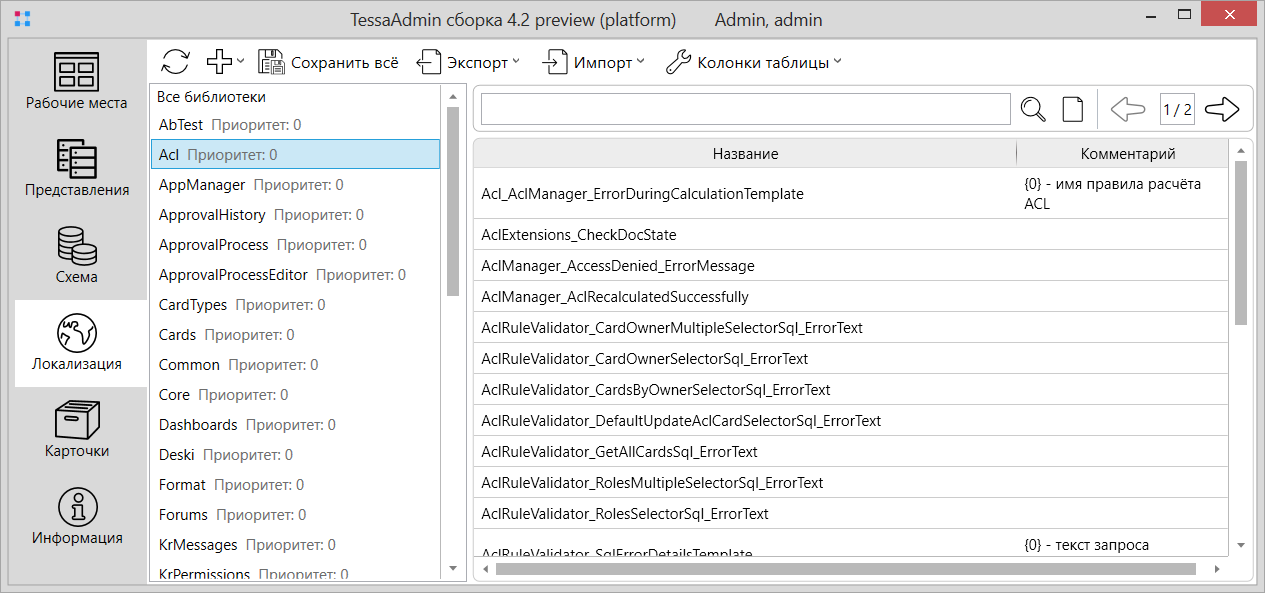Click into the search text field
The height and width of the screenshot is (593, 1265).
[745, 109]
